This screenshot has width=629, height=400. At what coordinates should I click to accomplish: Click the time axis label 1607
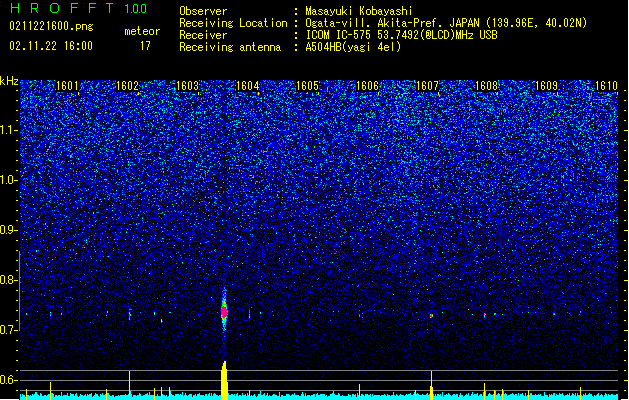tap(428, 85)
